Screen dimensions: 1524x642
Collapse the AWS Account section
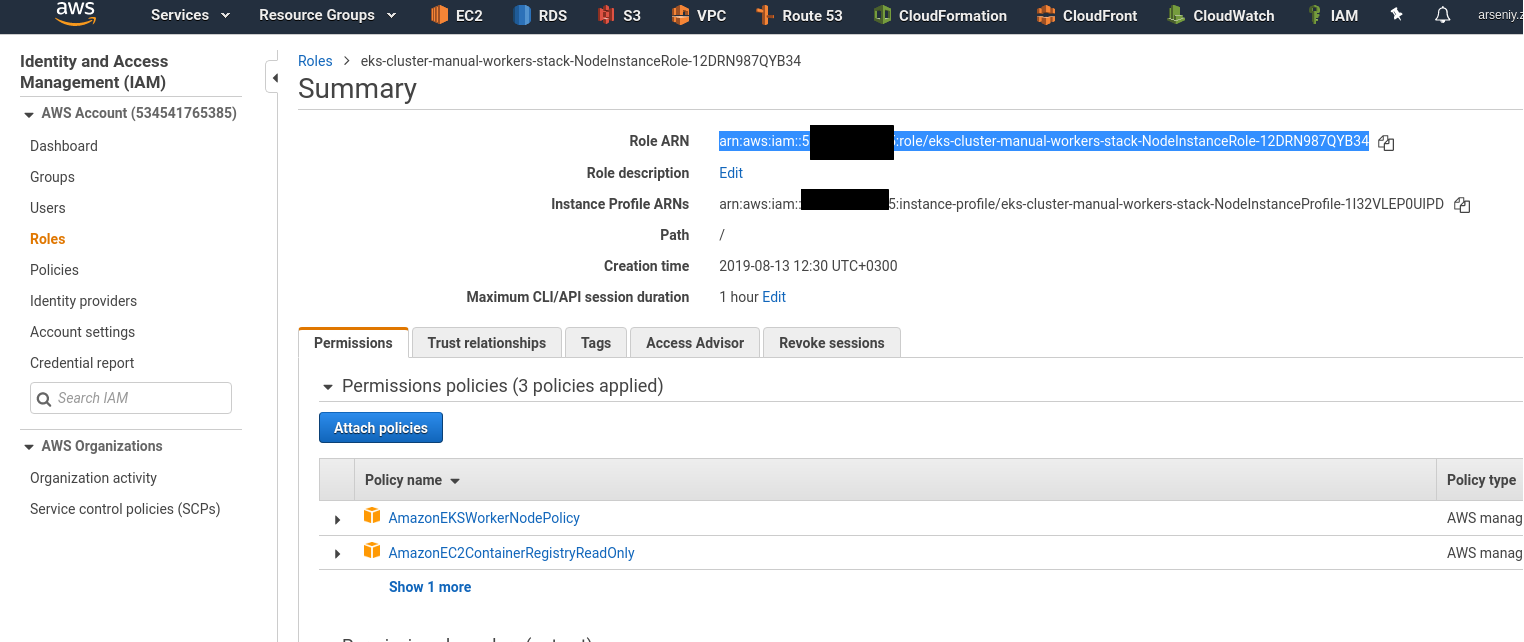pos(29,114)
